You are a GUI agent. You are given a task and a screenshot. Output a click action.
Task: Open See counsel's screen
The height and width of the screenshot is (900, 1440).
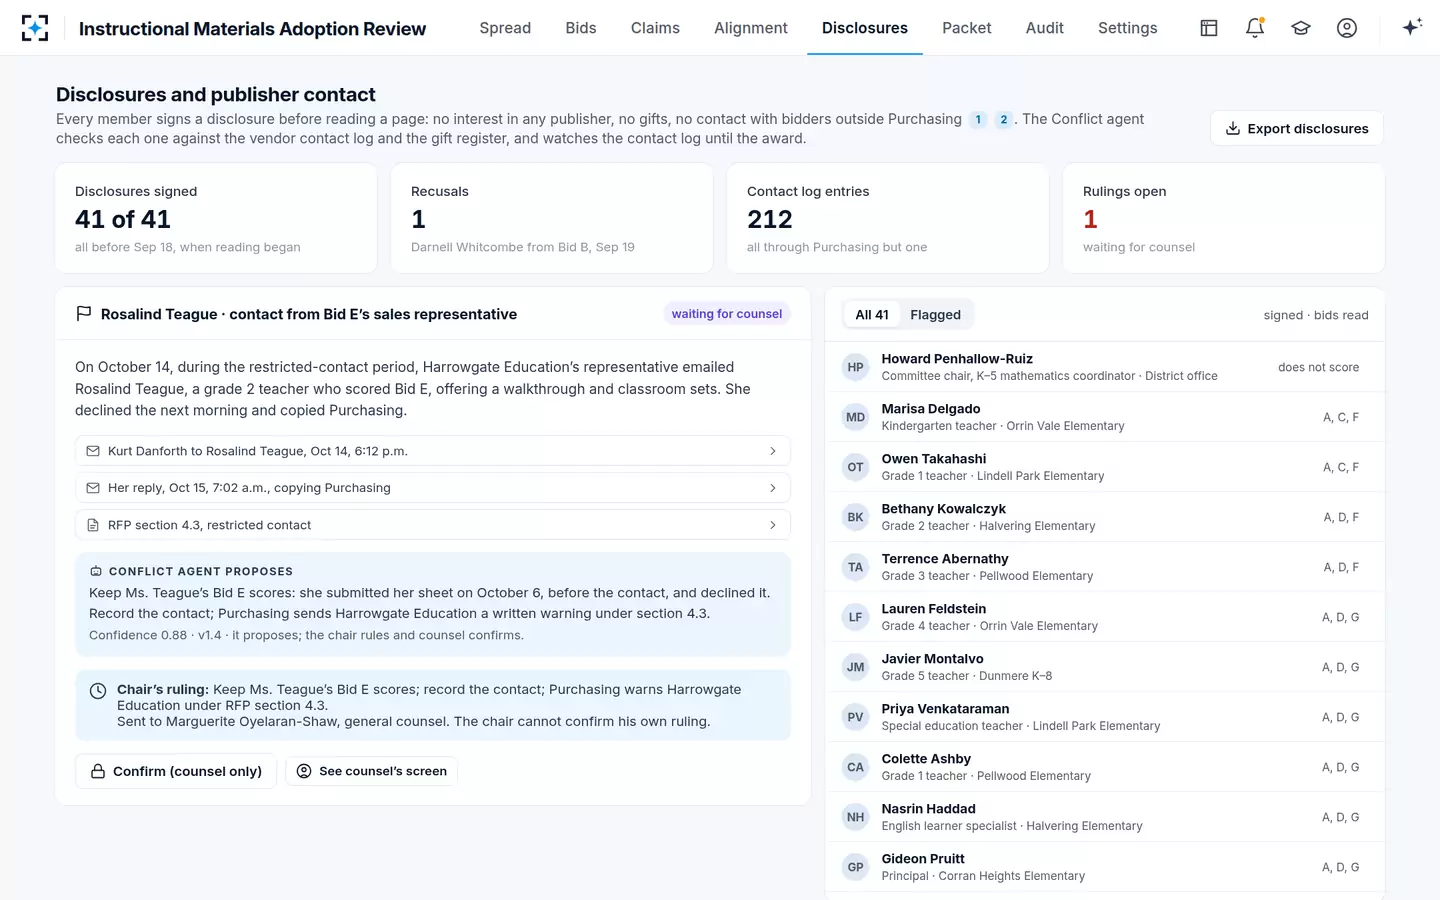click(x=372, y=771)
